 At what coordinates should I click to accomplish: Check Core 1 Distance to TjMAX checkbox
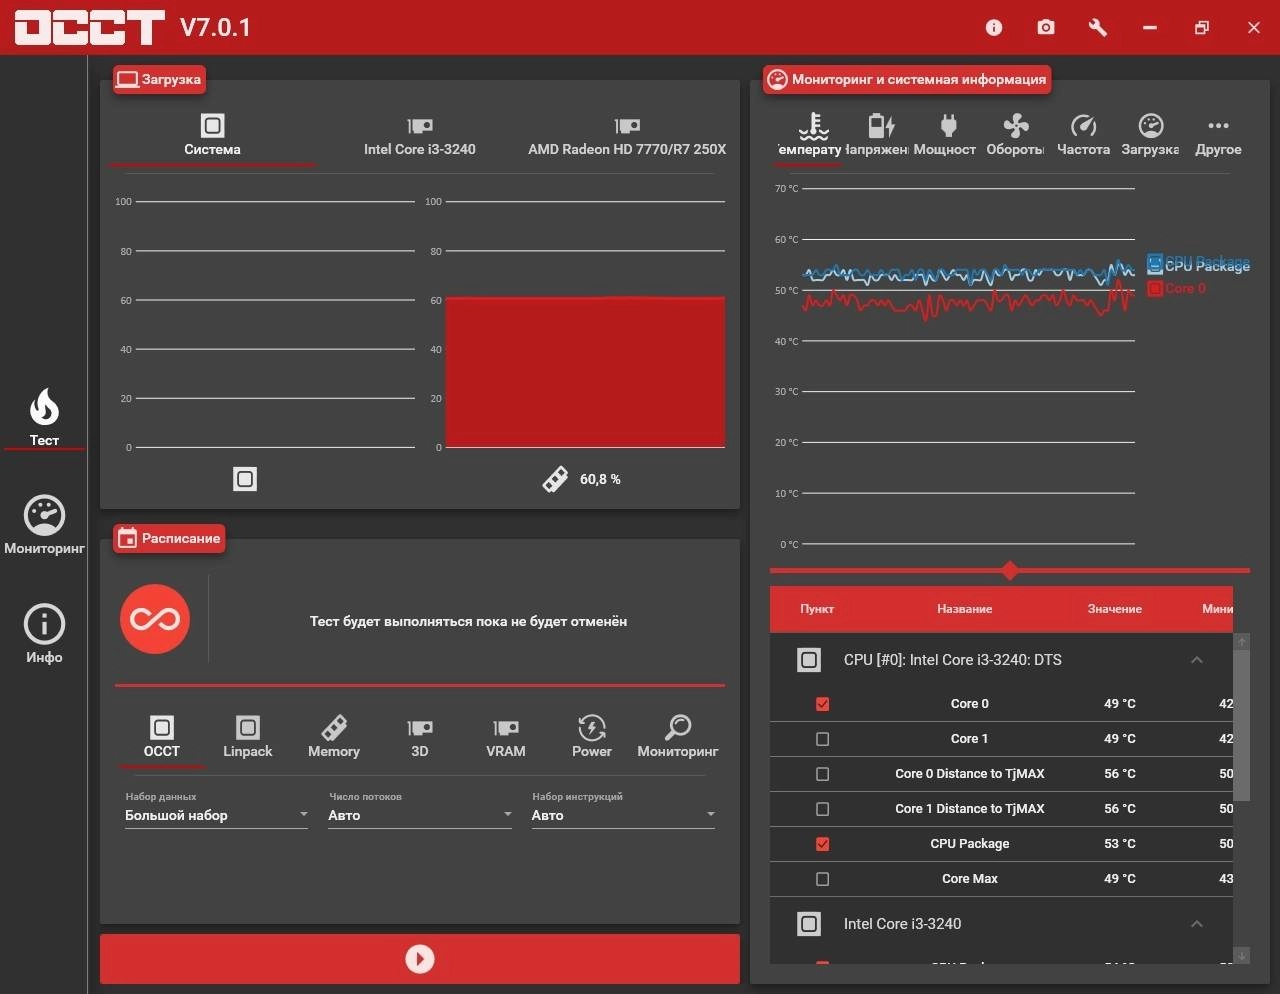(x=822, y=809)
